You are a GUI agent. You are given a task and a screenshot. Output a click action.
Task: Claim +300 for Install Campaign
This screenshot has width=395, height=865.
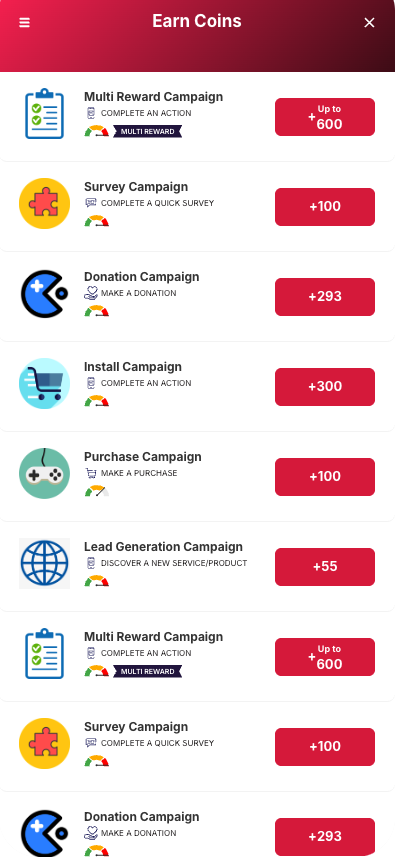pos(325,387)
